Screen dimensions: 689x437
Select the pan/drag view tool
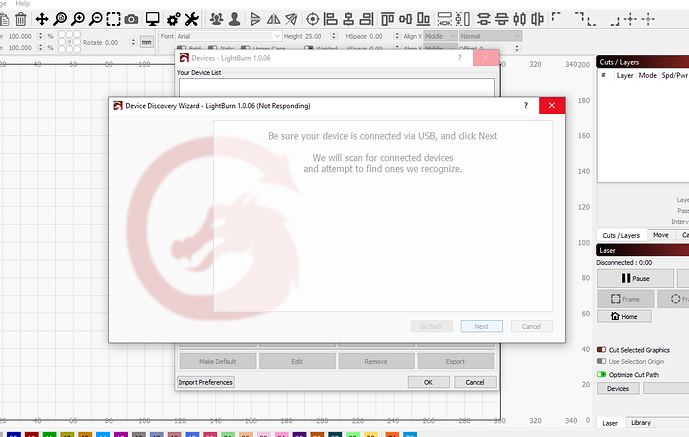point(42,19)
